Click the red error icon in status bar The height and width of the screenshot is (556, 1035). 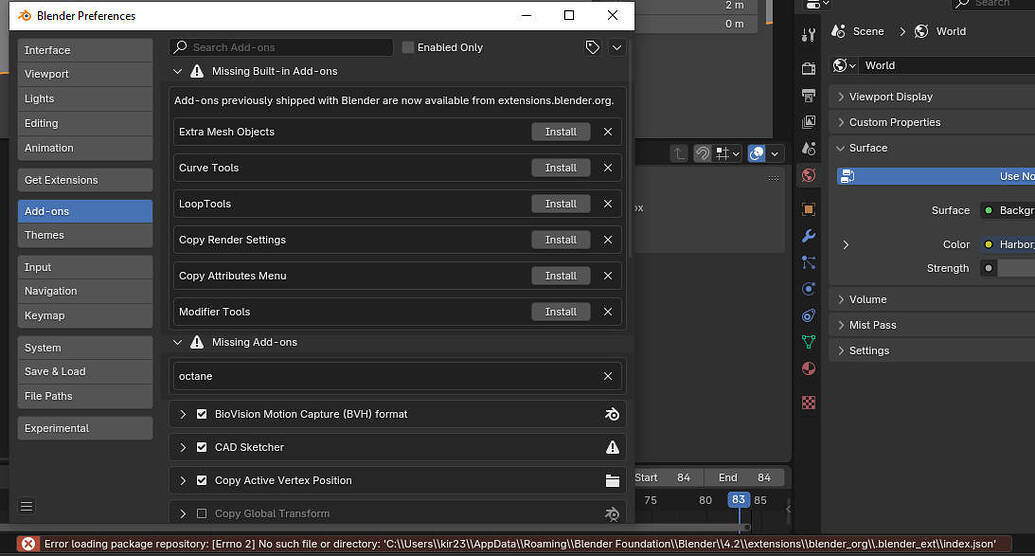28,544
